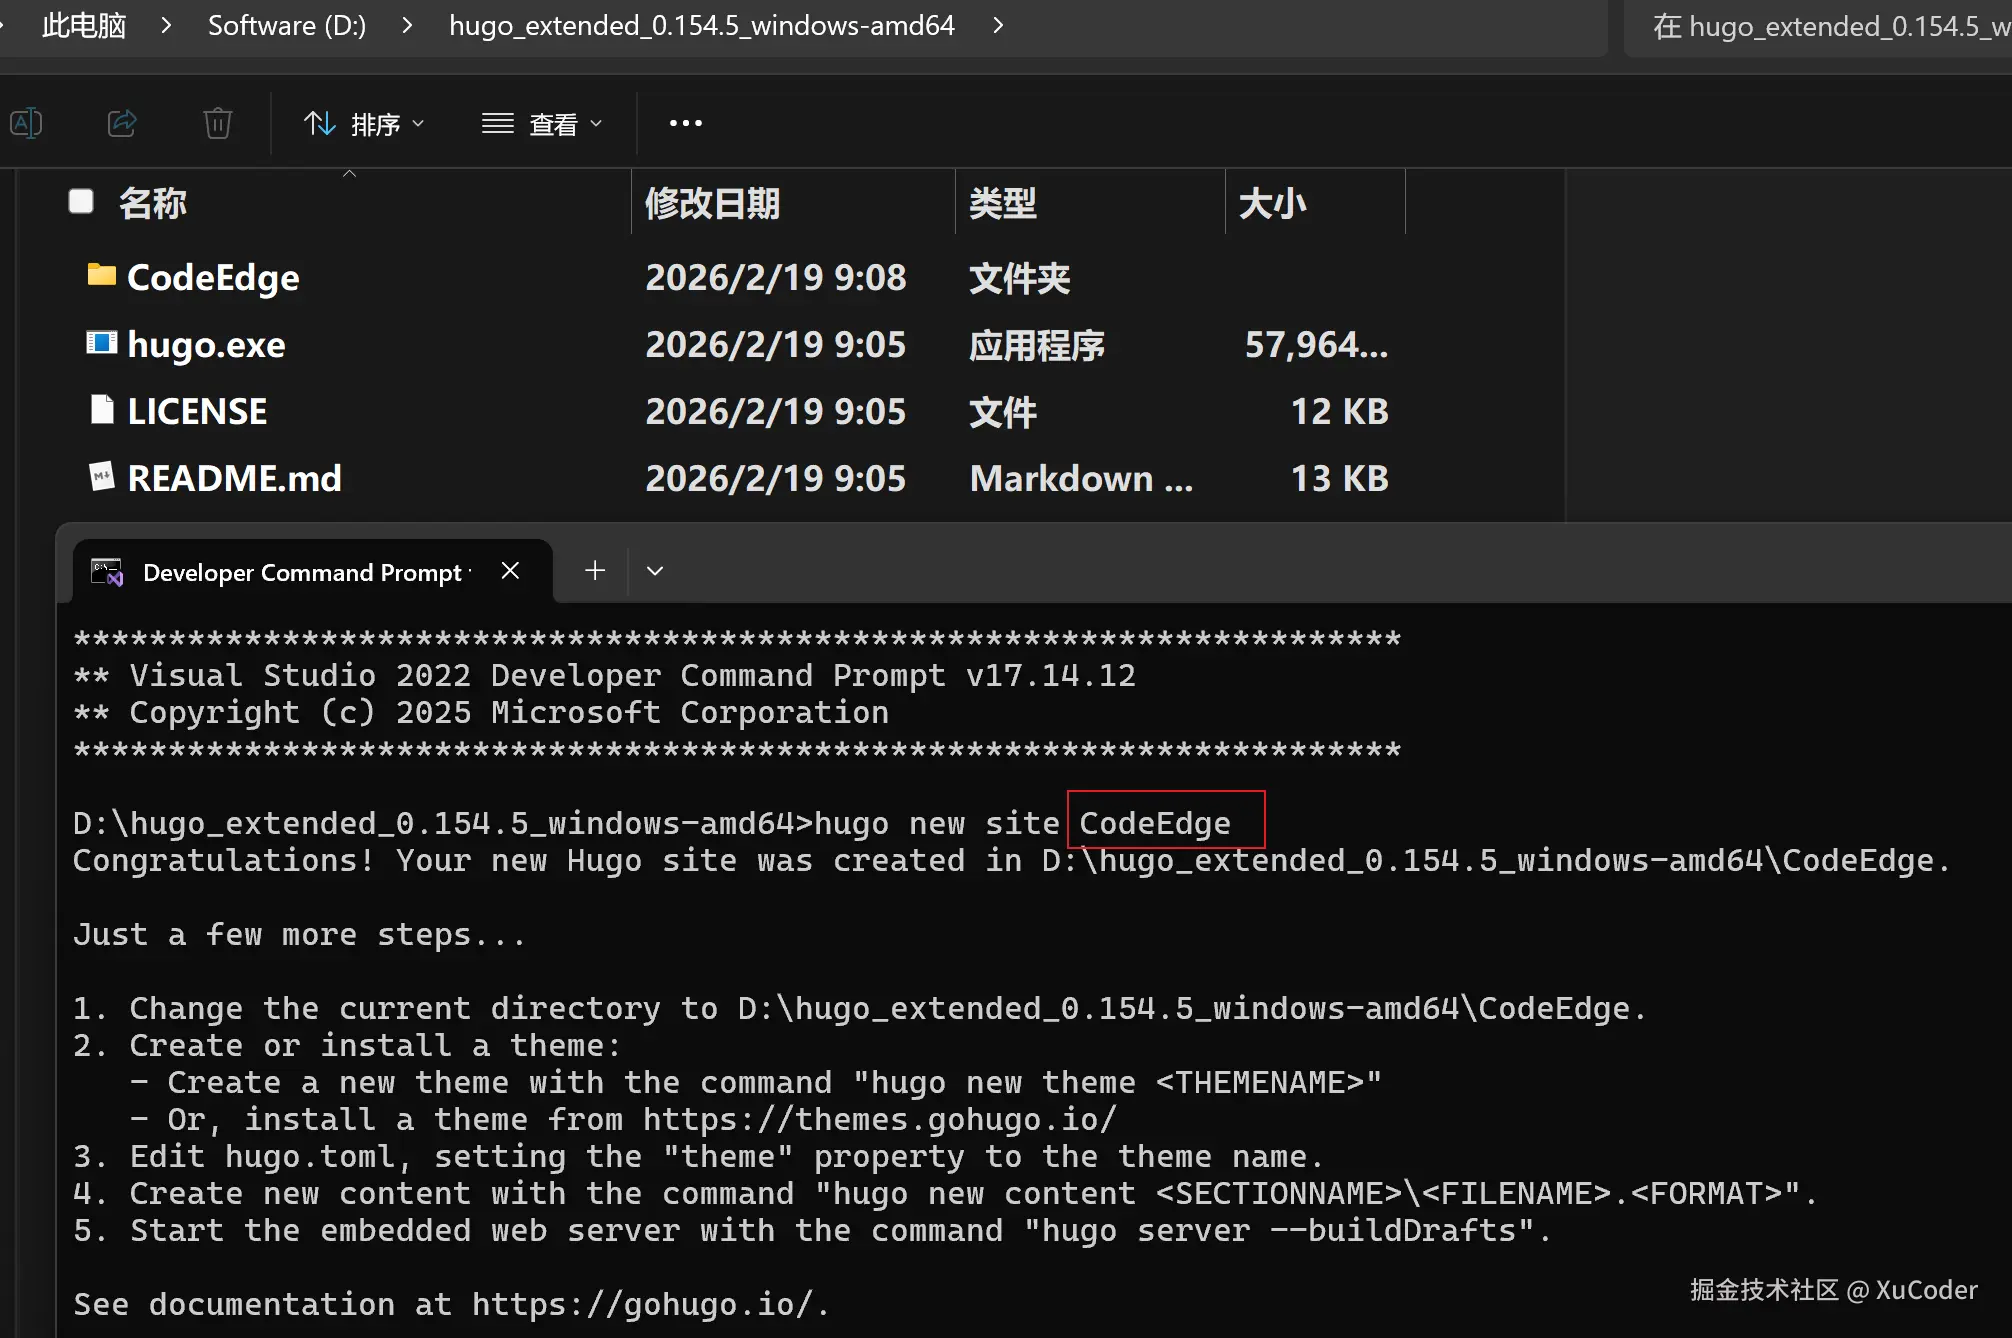Select the README.md markdown file
Image resolution: width=2012 pixels, height=1338 pixels.
[234, 479]
